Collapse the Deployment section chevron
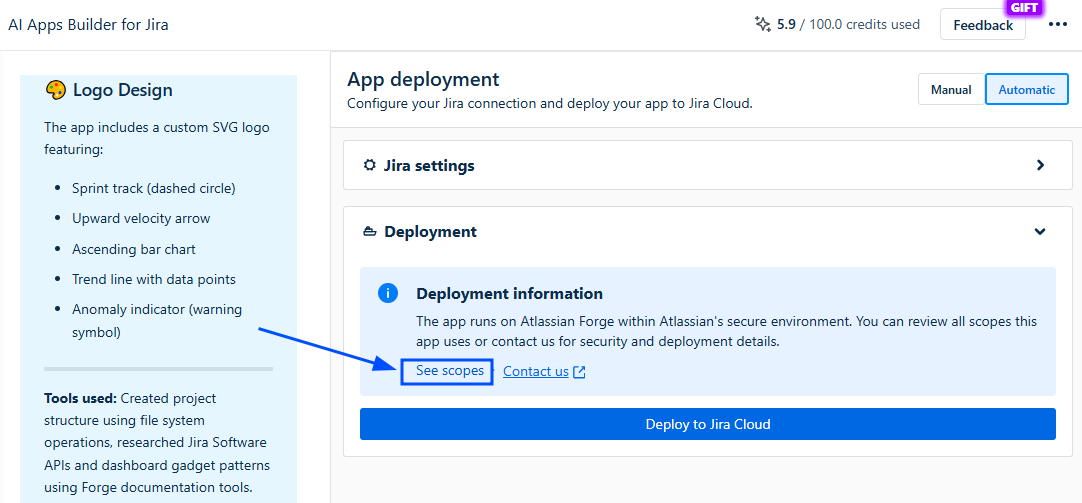The image size is (1082, 503). (1040, 232)
